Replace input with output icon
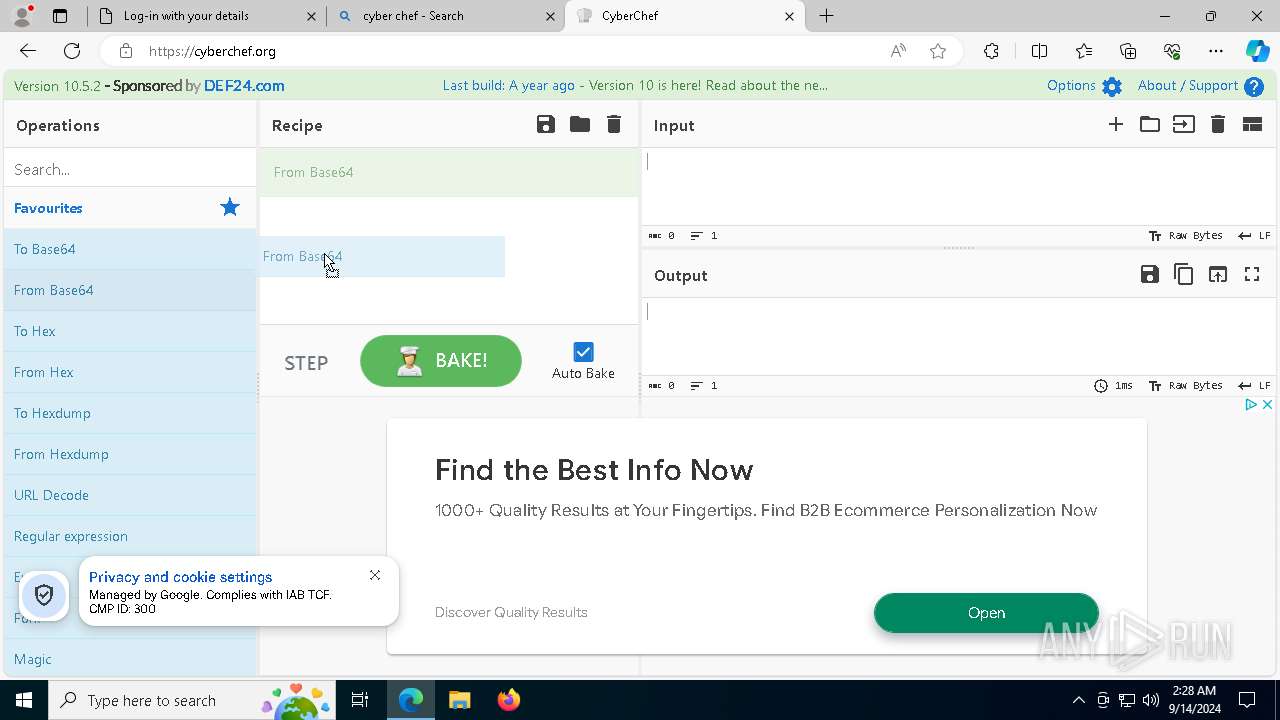Image resolution: width=1280 pixels, height=720 pixels. coord(1218,274)
